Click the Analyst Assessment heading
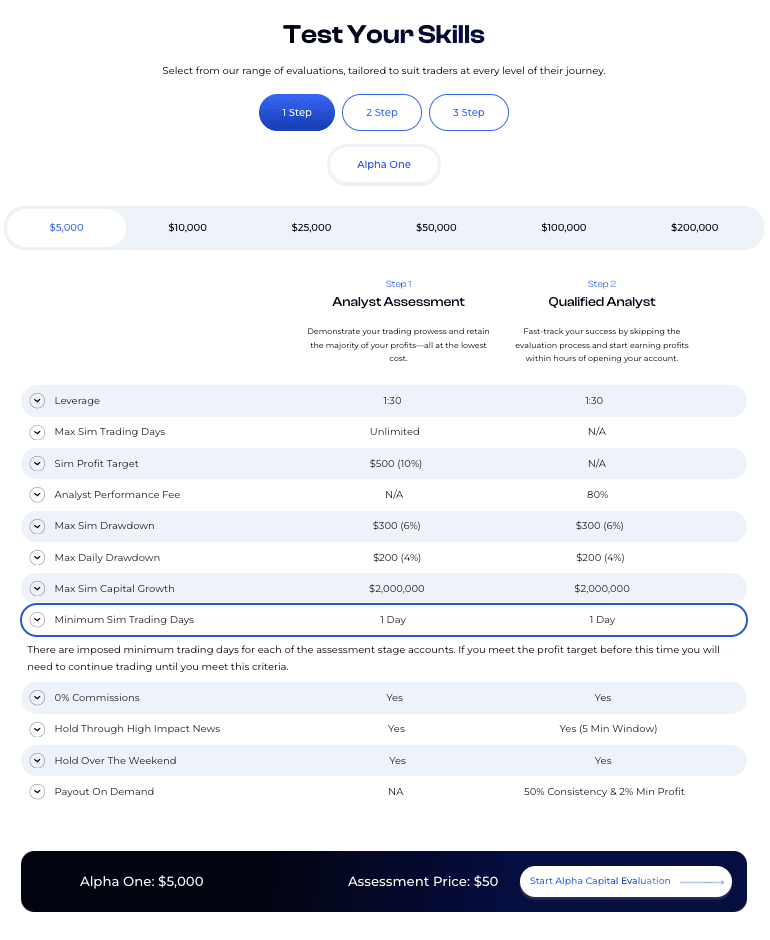The width and height of the screenshot is (770, 940). click(398, 302)
